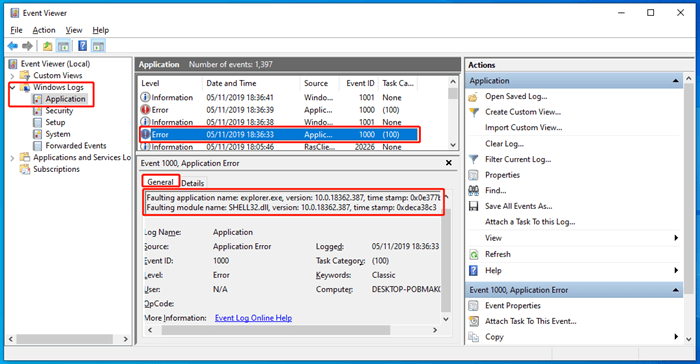700x364 pixels.
Task: Click the Create Custom View funnel icon
Action: tap(474, 112)
